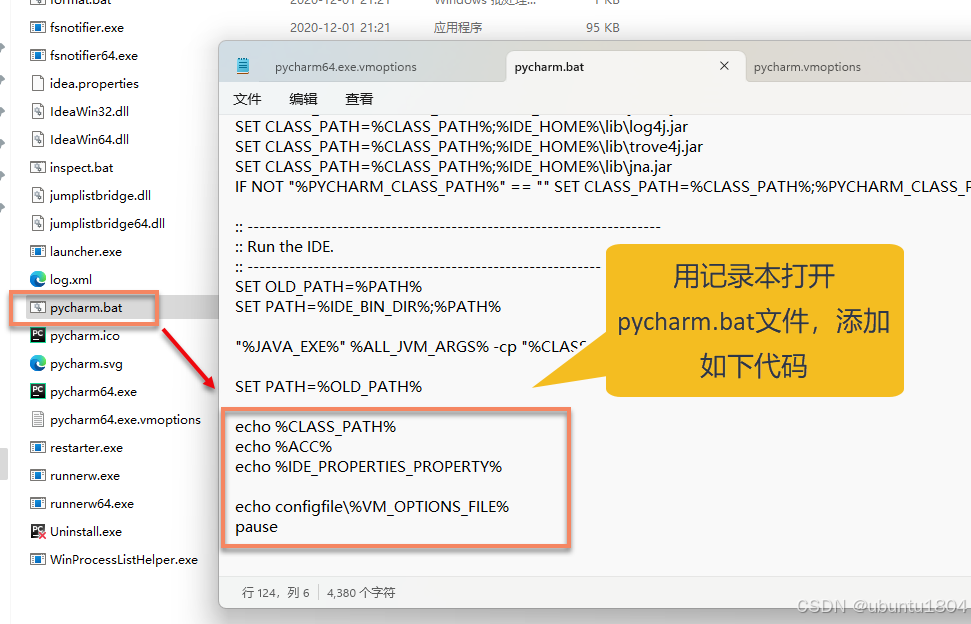Screen dimensions: 971x624
Task: Select the pycharm.bat file name in Explorer
Action: pos(86,308)
